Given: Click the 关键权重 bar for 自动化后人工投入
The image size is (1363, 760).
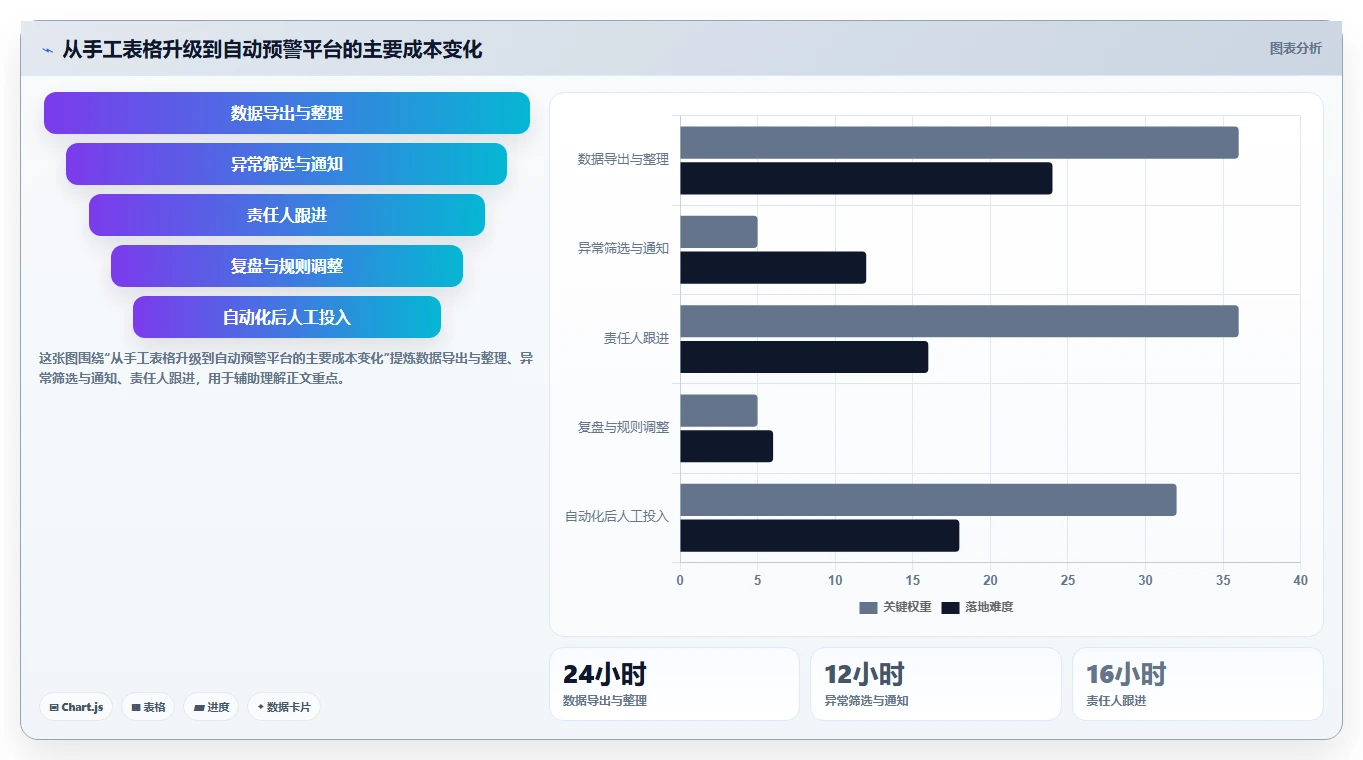Looking at the screenshot, I should [x=928, y=500].
